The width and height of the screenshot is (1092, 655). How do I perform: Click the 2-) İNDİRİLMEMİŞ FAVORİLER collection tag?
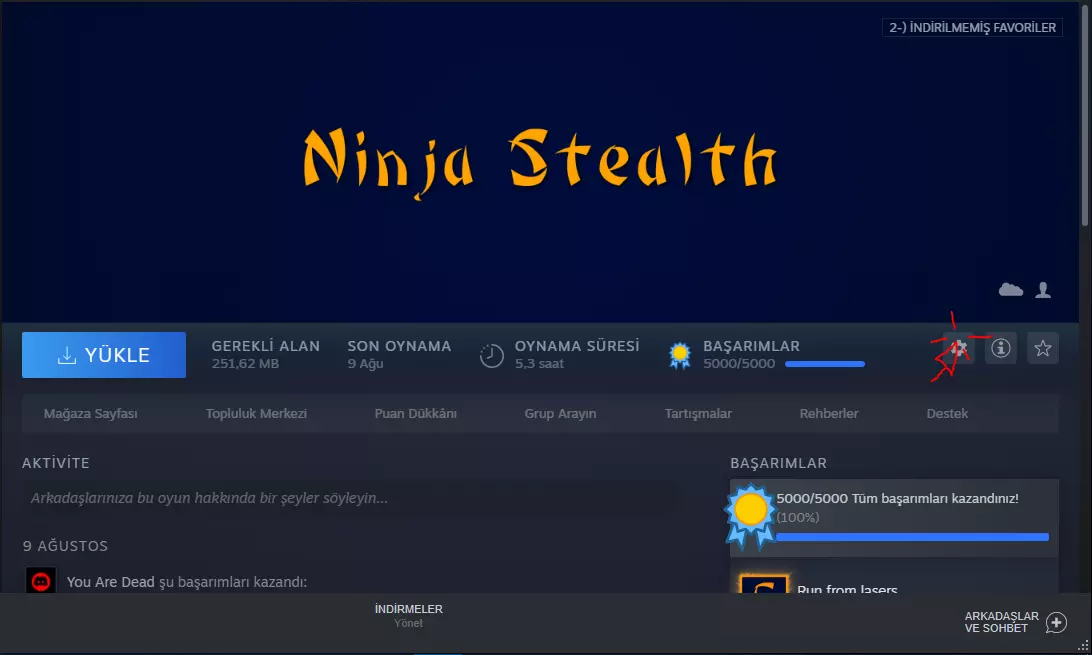pos(972,28)
